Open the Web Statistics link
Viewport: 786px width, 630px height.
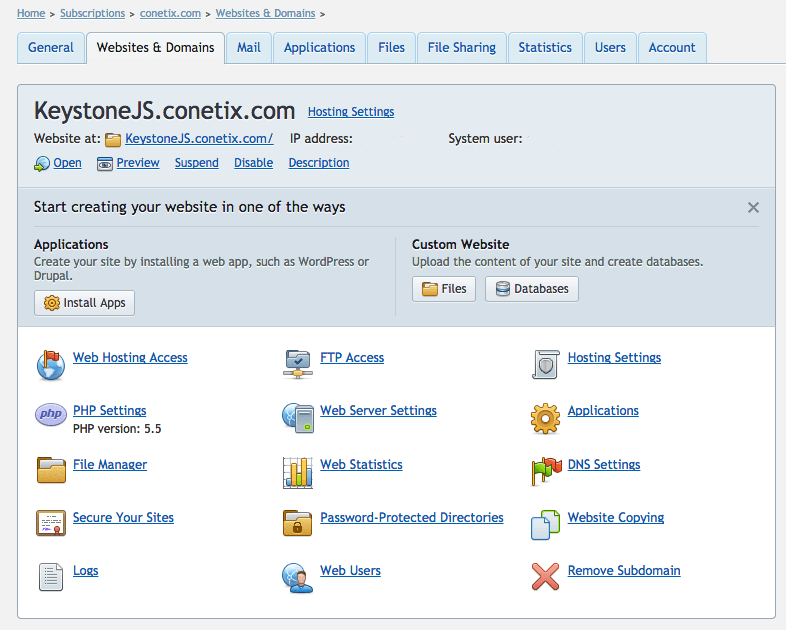(x=361, y=465)
